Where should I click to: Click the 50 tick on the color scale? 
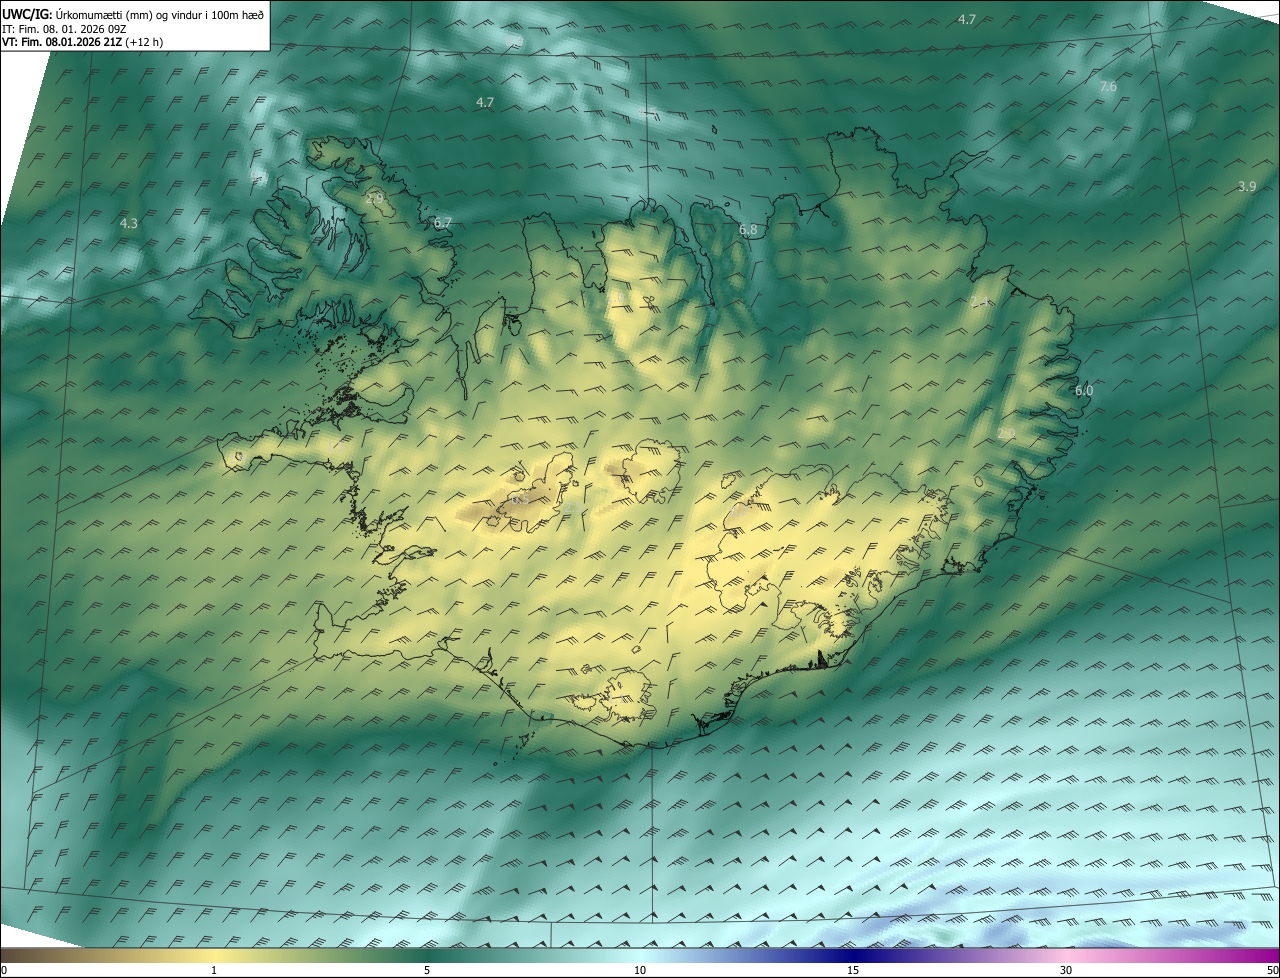coord(1272,970)
